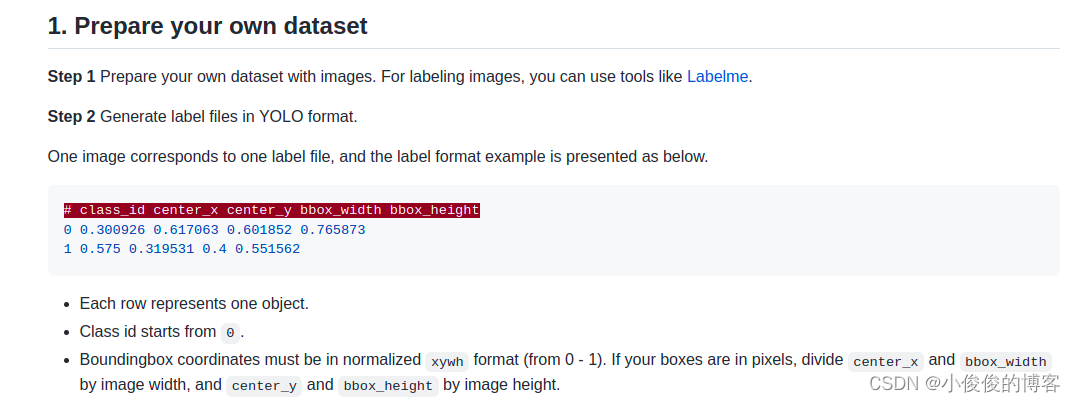Click the inline code tag "center_y" in the bullet

coord(264,386)
